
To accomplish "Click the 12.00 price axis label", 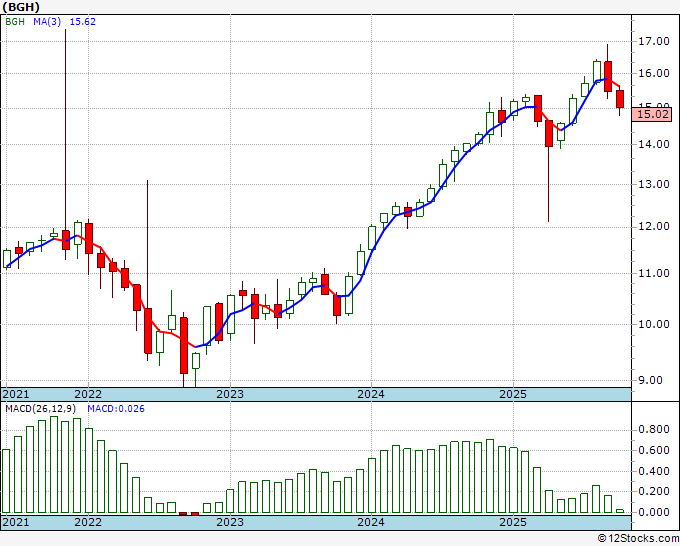I will tap(654, 226).
